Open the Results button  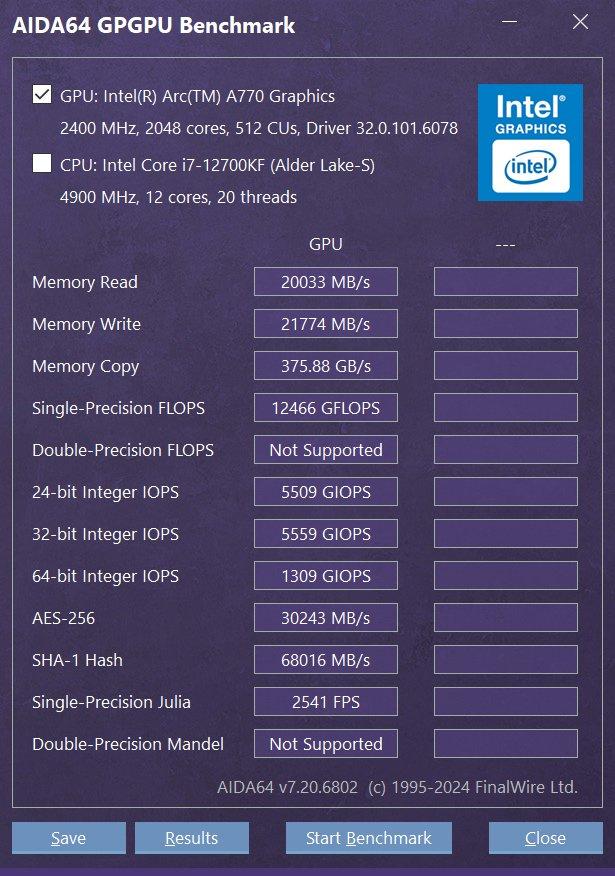pyautogui.click(x=192, y=838)
